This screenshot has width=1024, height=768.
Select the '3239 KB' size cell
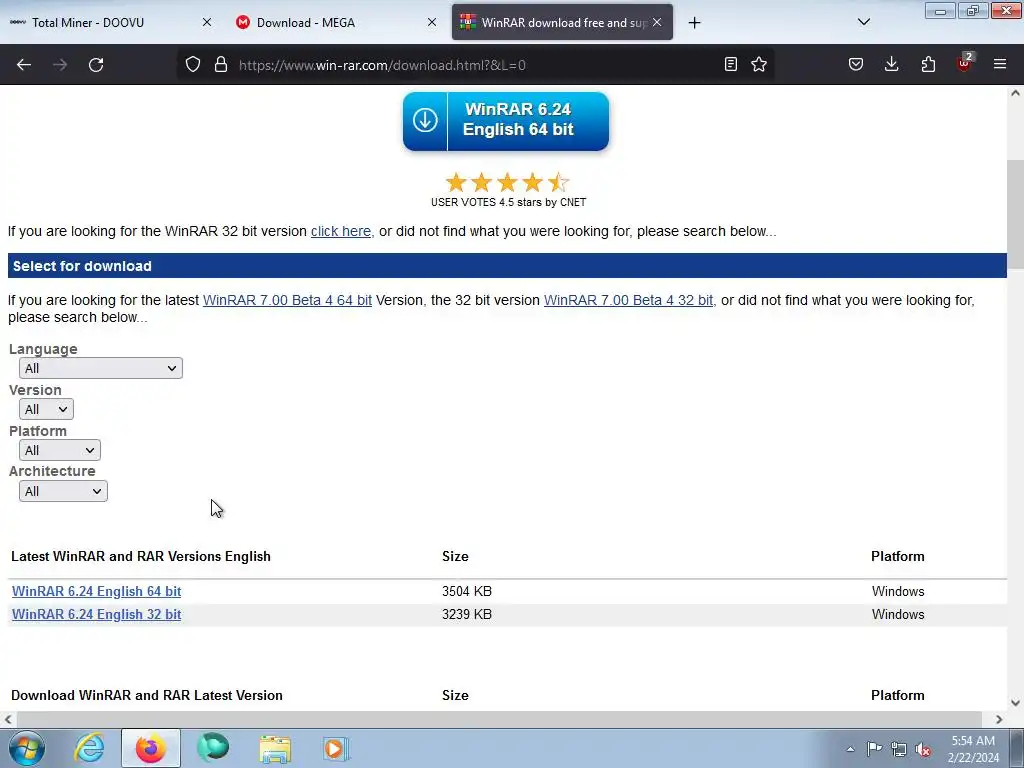[467, 615]
